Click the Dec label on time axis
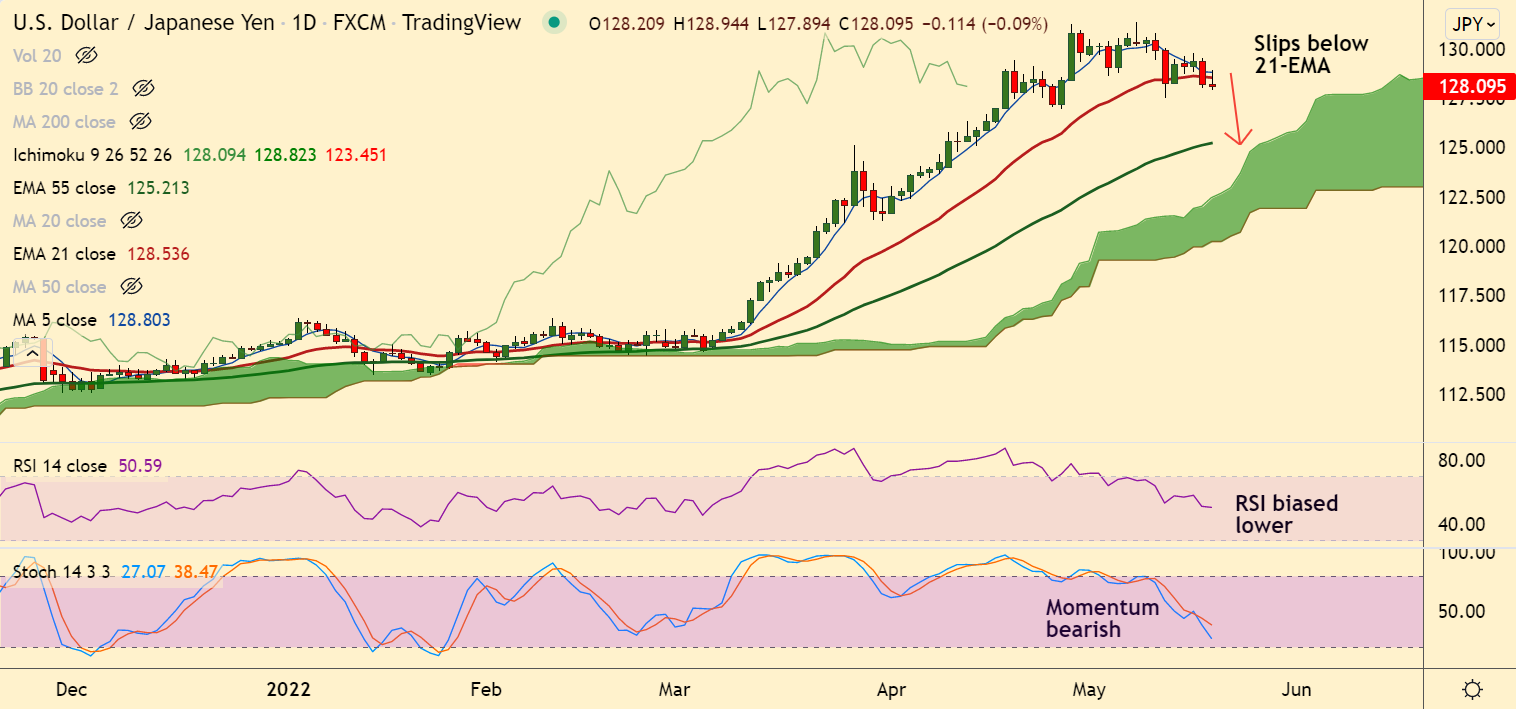The height and width of the screenshot is (709, 1516). click(x=72, y=690)
